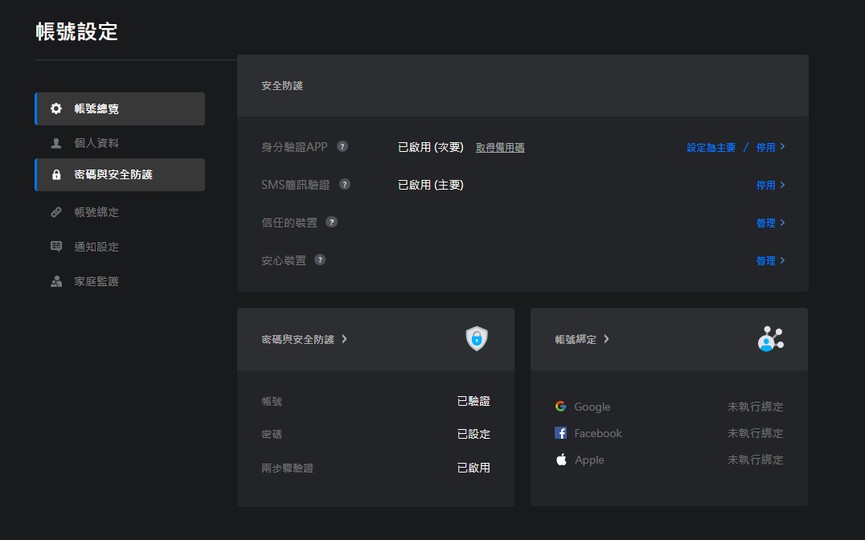Viewport: 865px width, 540px height.
Task: Click the 未執行綁定 status for Apple
Action: [755, 459]
